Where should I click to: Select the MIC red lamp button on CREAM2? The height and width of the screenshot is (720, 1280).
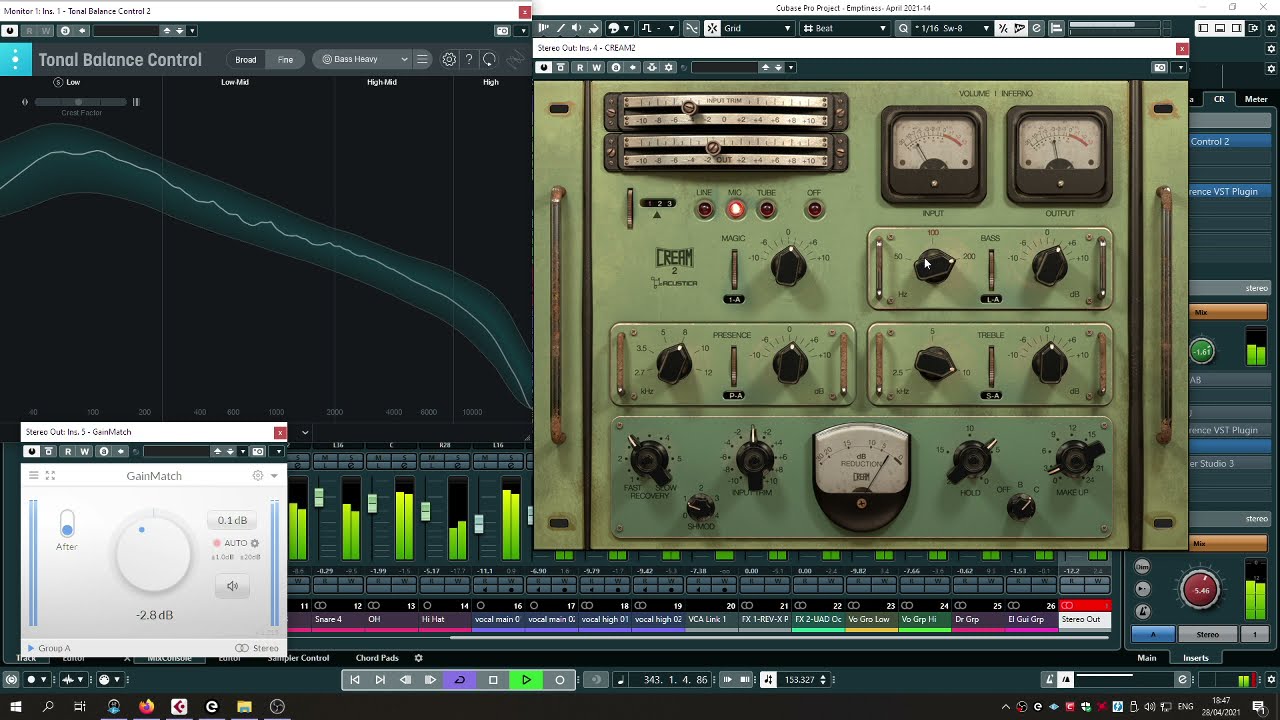pos(736,209)
